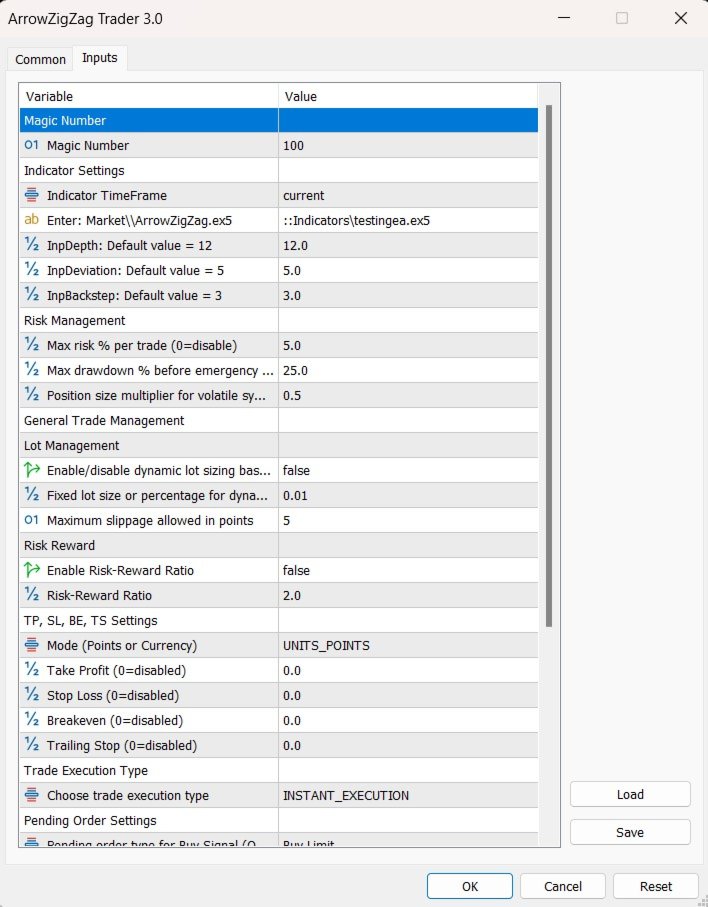Screen dimensions: 708x907
Task: Click the double icon beside Max risk % per trade
Action: click(31, 345)
